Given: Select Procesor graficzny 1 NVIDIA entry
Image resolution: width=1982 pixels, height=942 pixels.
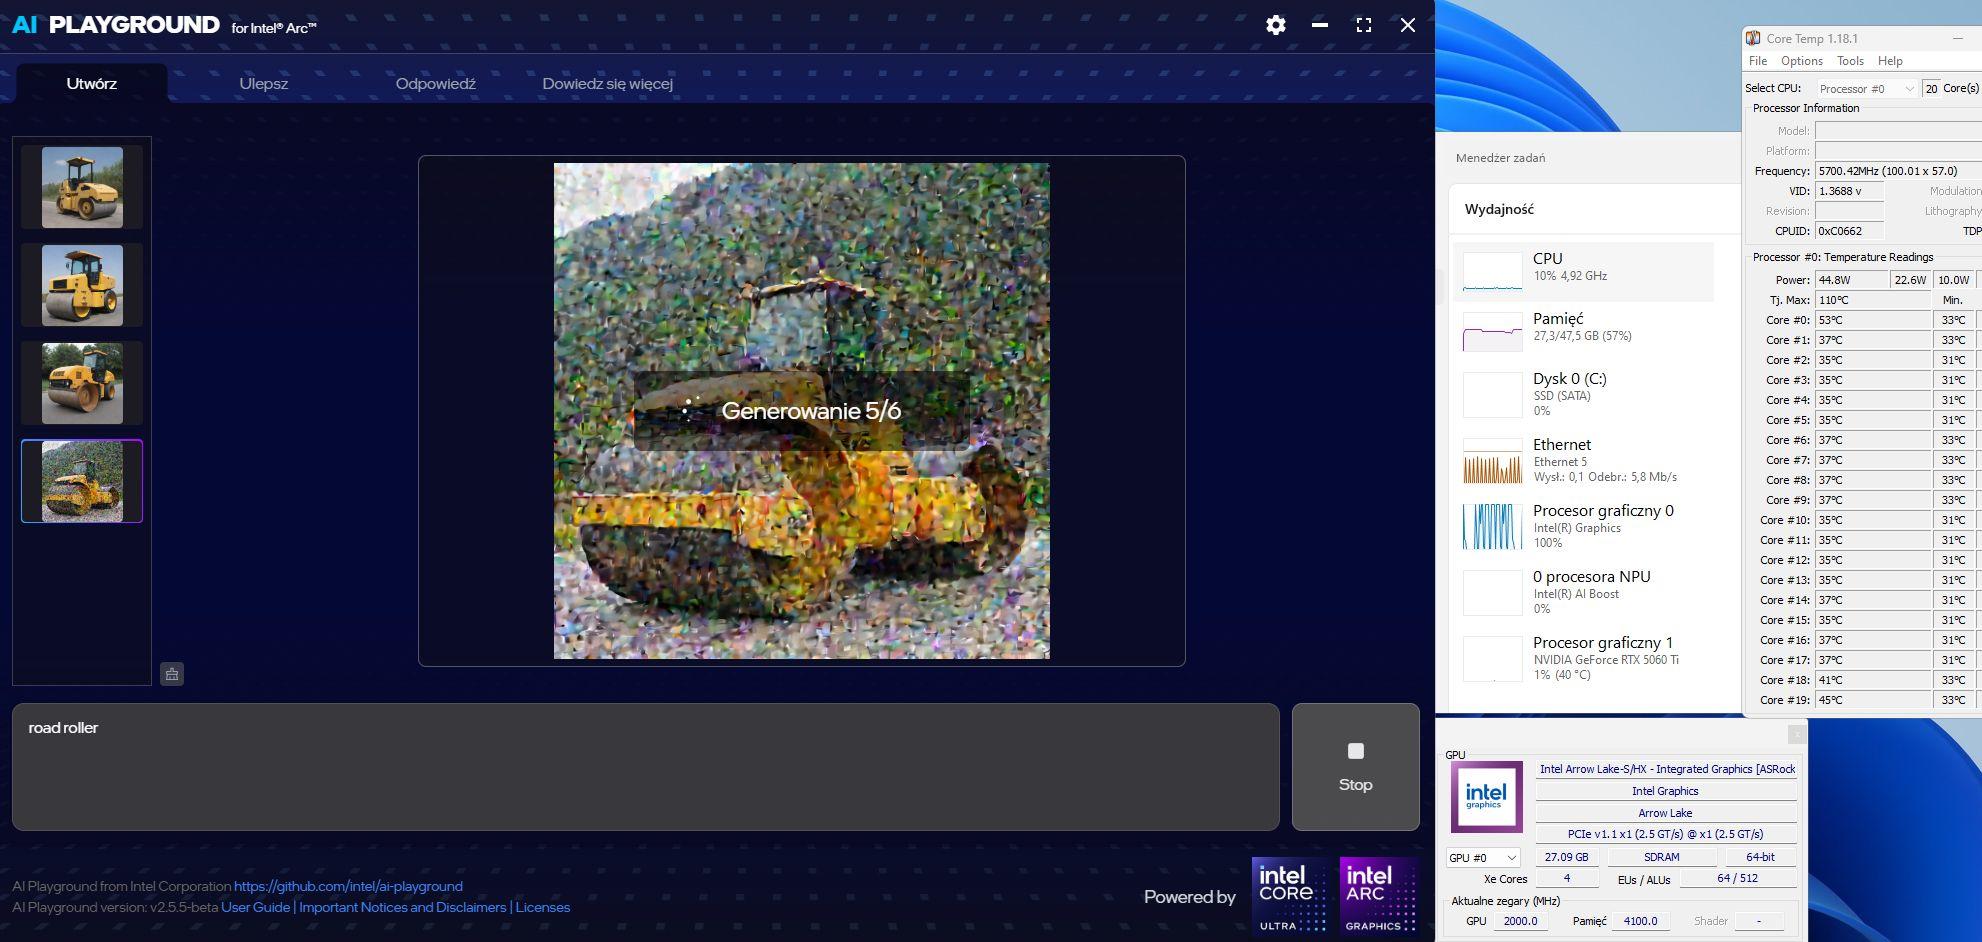Looking at the screenshot, I should pos(1583,659).
